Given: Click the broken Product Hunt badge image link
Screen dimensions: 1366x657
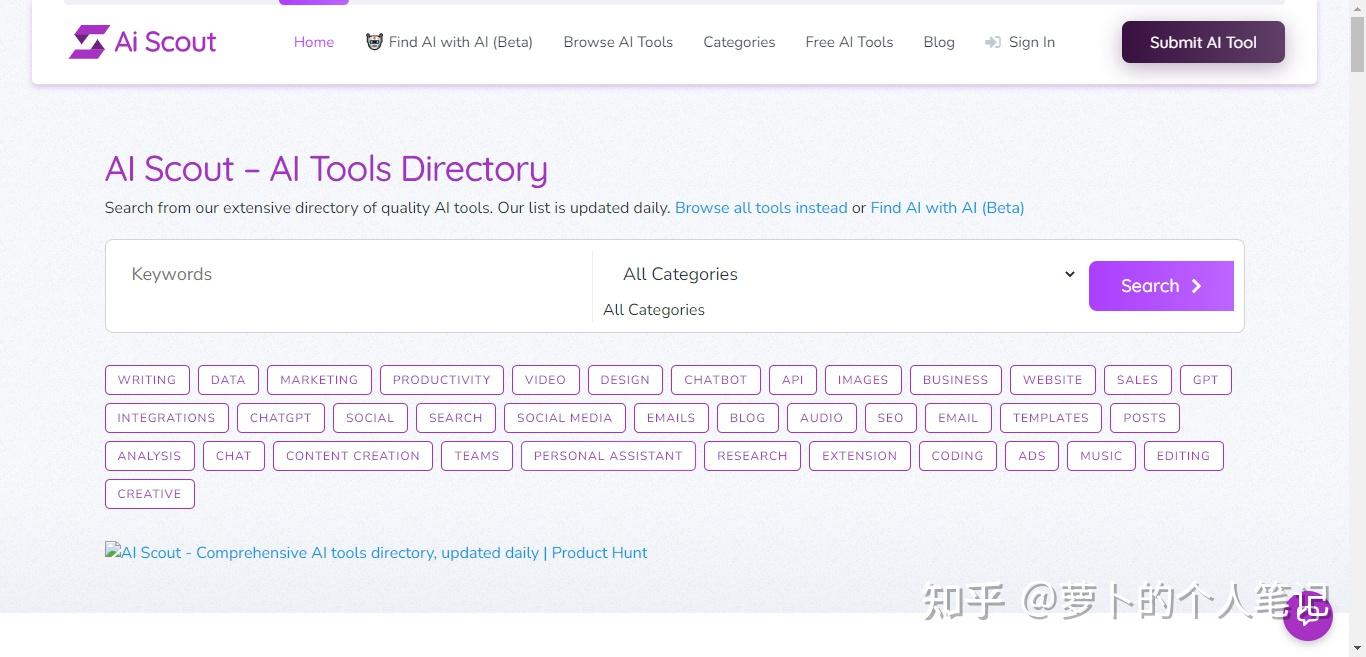Looking at the screenshot, I should pyautogui.click(x=375, y=552).
